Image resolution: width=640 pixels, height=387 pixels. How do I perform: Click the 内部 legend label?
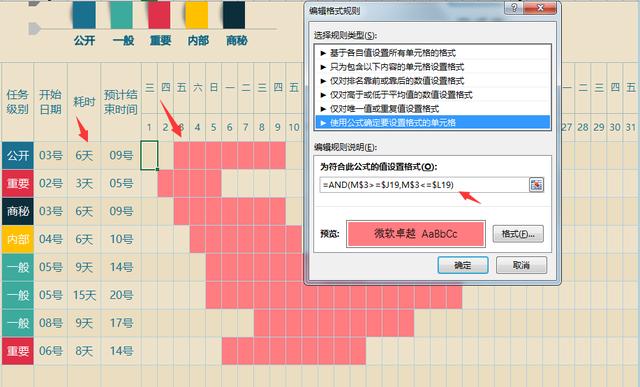[198, 40]
